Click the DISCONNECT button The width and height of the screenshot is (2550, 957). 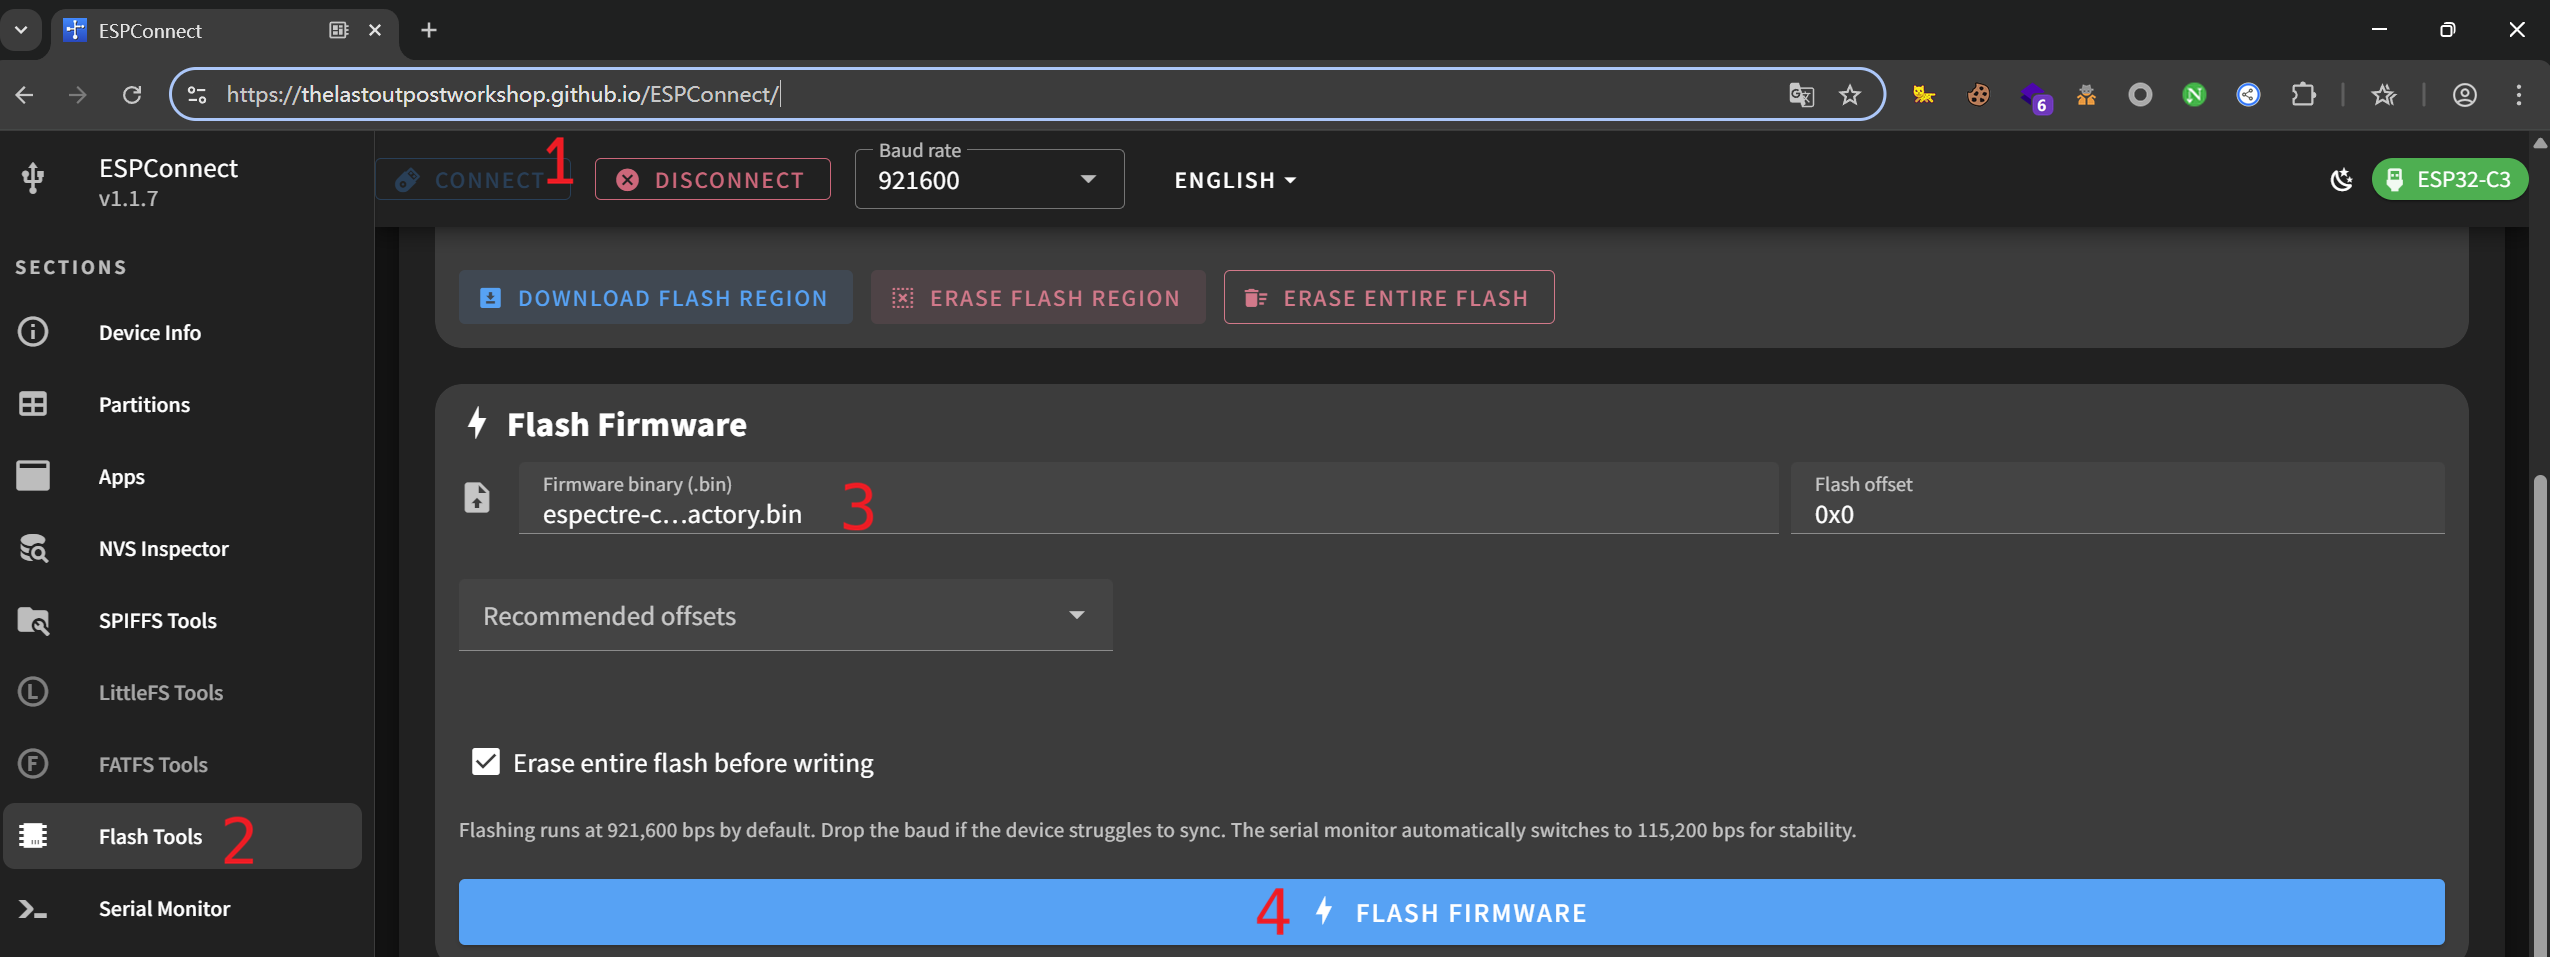[x=713, y=180]
